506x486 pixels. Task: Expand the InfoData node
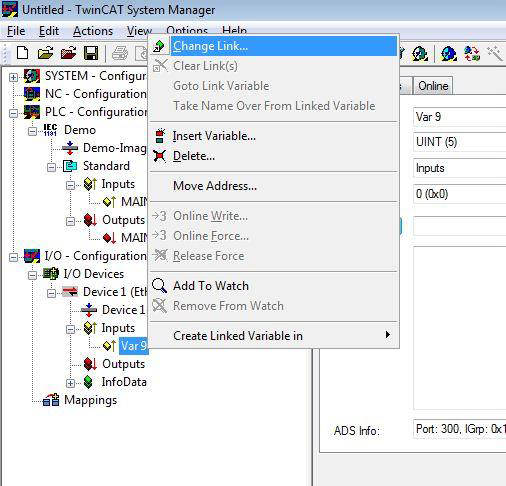click(x=70, y=384)
